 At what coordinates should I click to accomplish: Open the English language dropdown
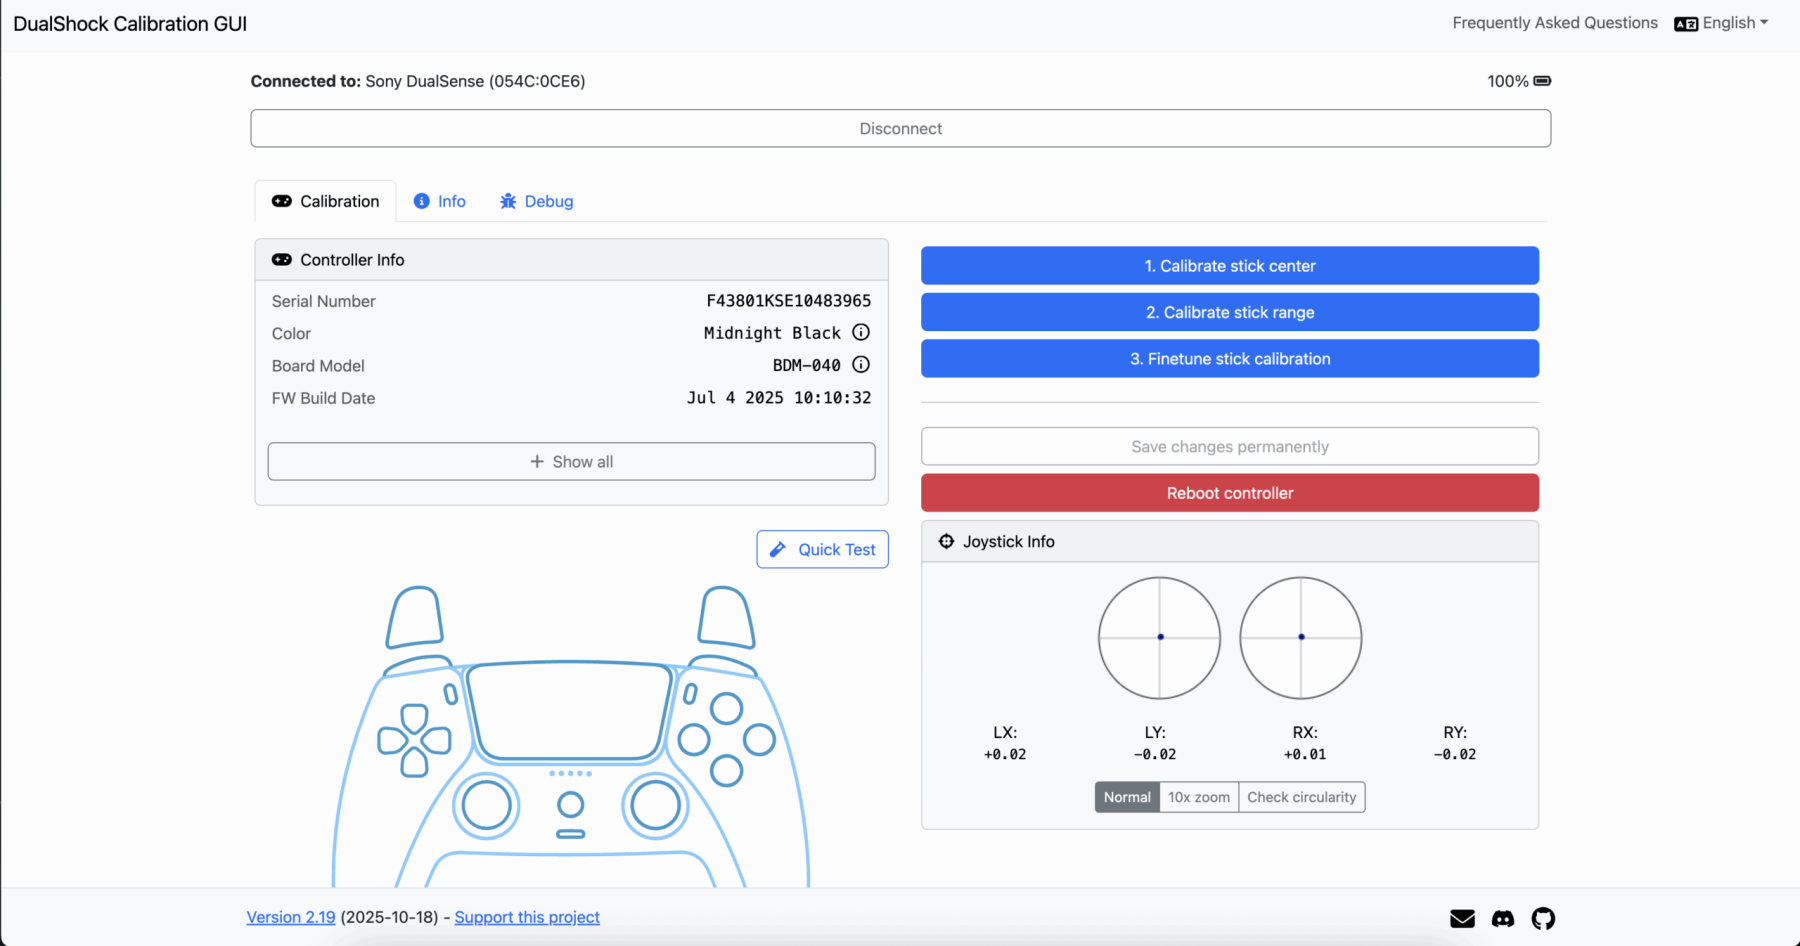[x=1722, y=23]
